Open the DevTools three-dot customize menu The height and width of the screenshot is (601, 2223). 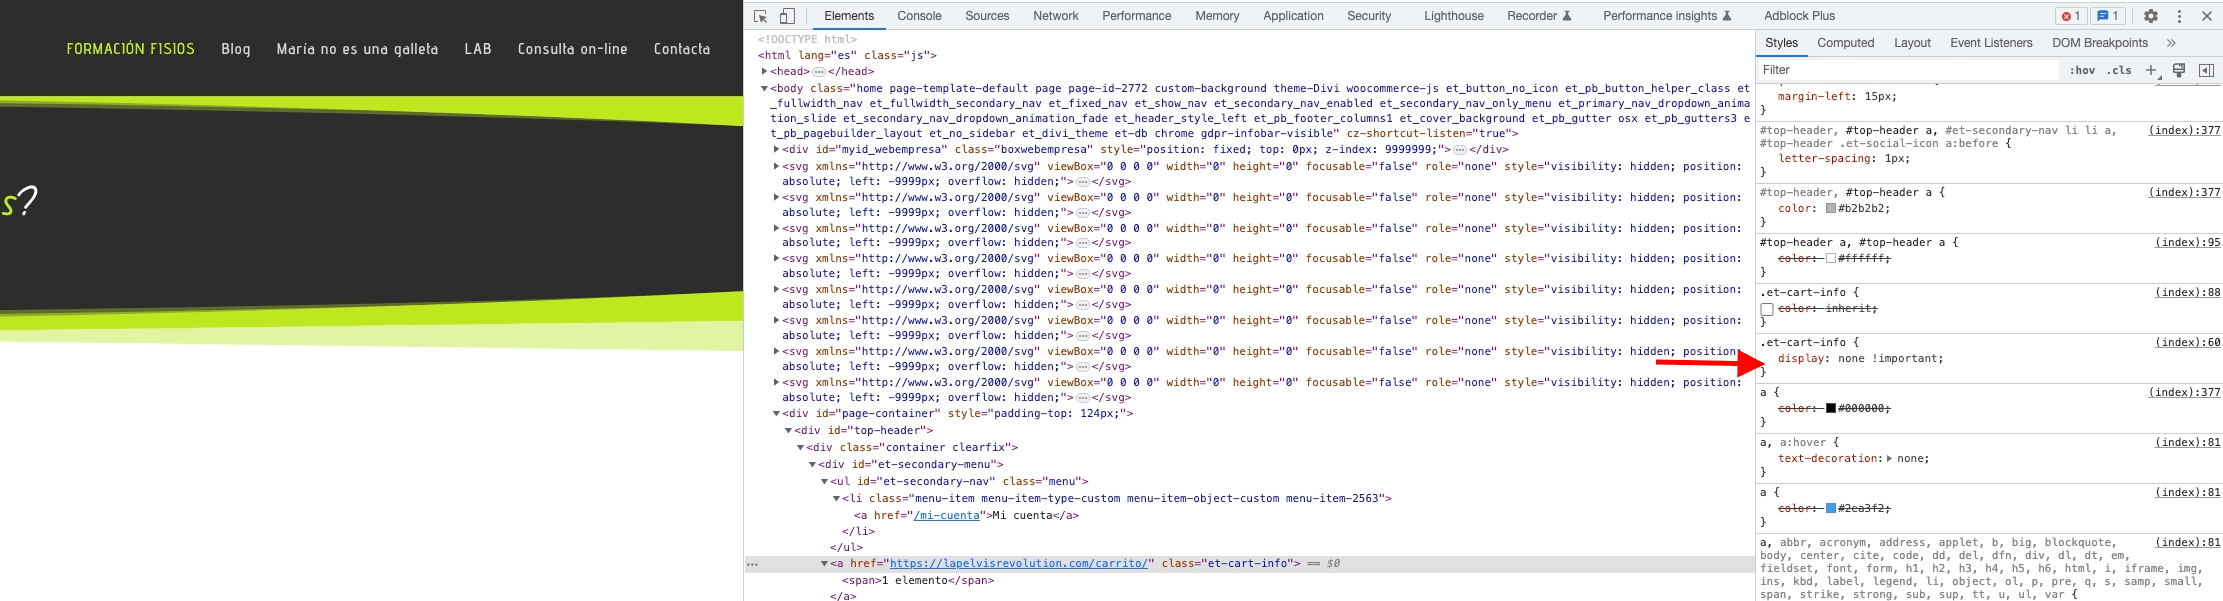[x=2180, y=16]
